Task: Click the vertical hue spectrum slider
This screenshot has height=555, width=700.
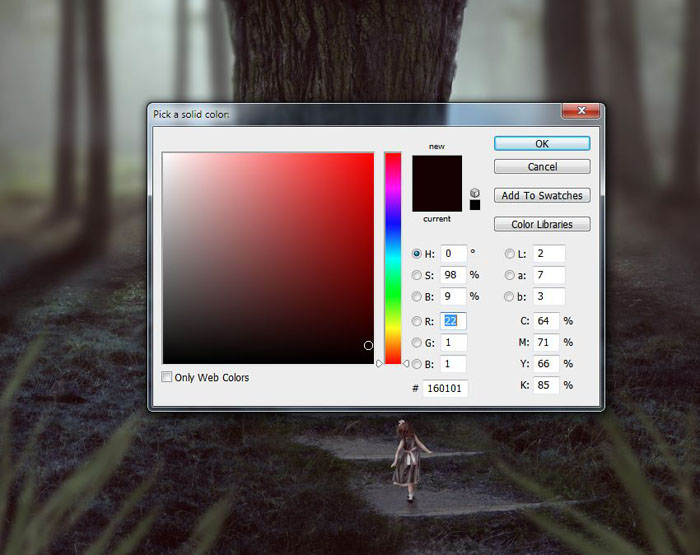Action: (x=393, y=258)
